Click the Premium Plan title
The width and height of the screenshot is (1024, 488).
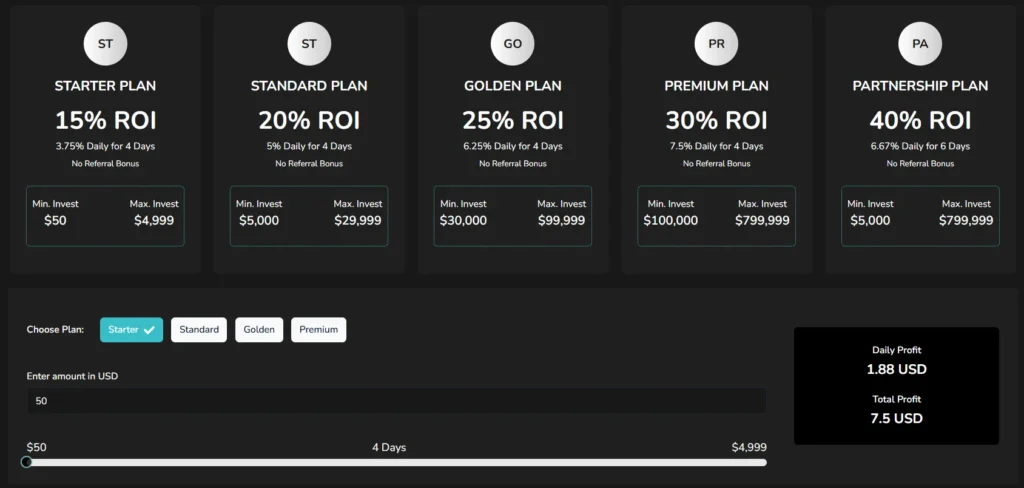tap(716, 86)
